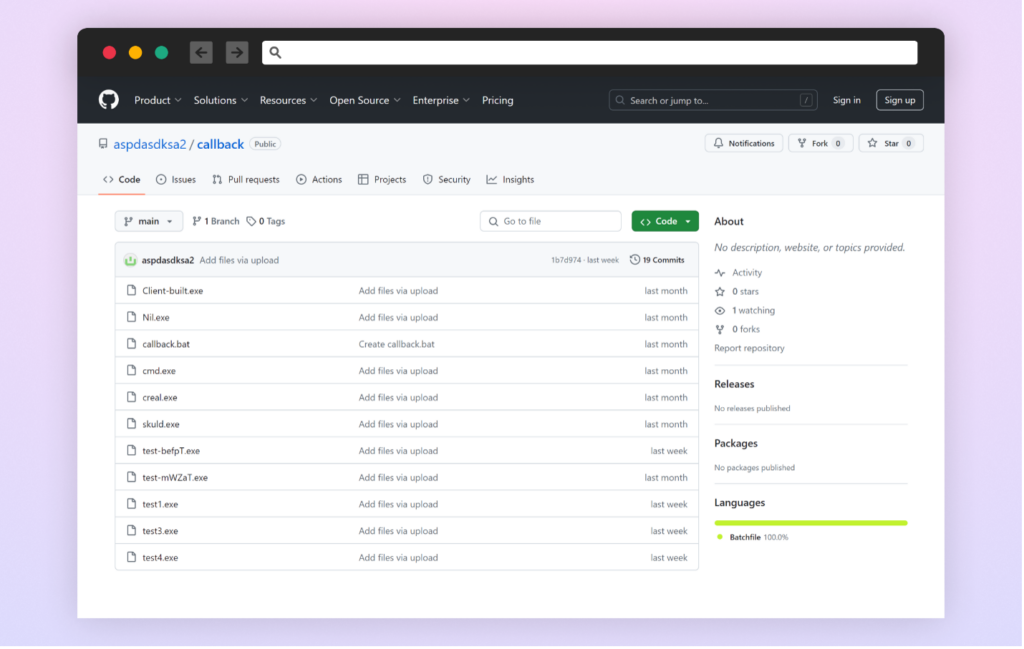Click file icon next to Nil.exe

coord(131,317)
